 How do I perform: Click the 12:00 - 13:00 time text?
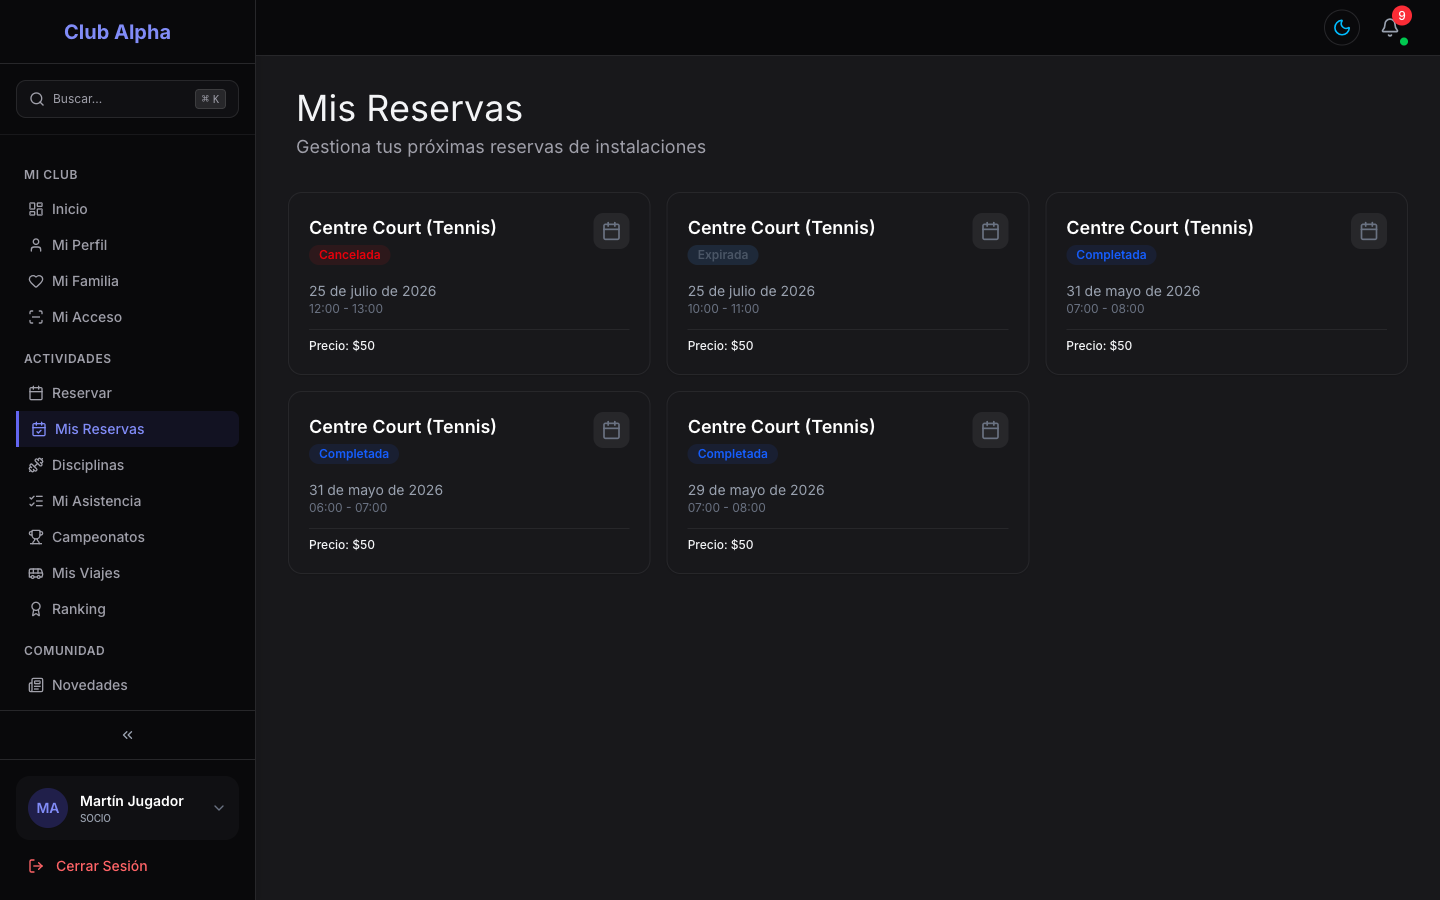tap(346, 309)
